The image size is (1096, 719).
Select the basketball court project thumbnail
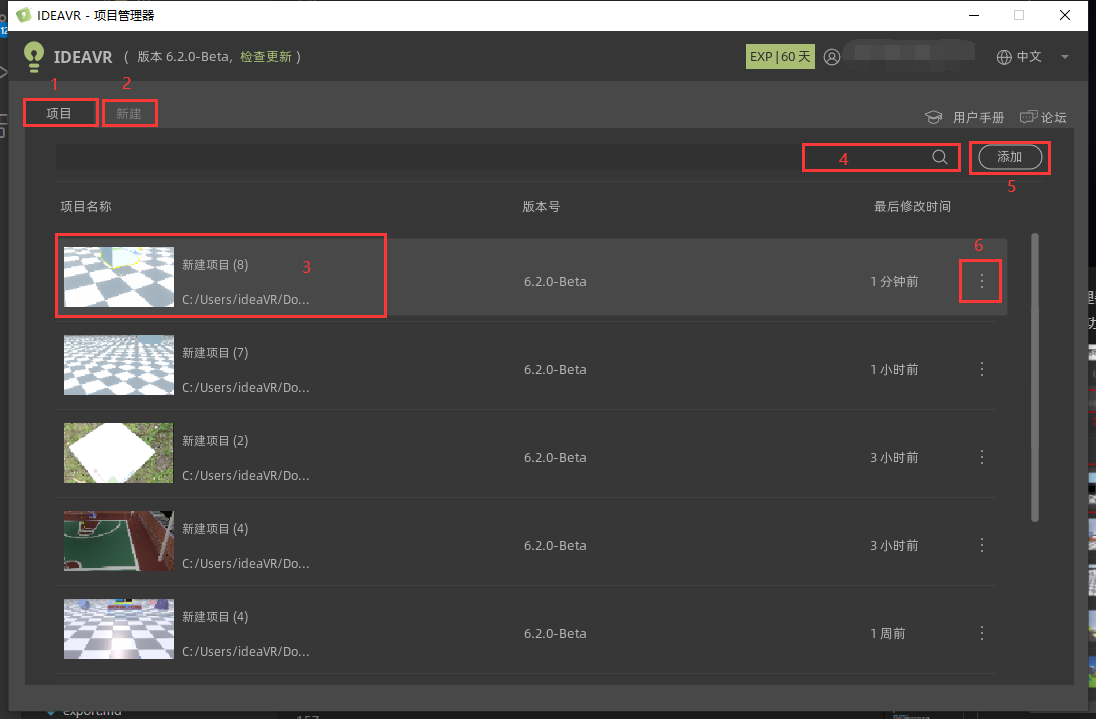pyautogui.click(x=119, y=541)
